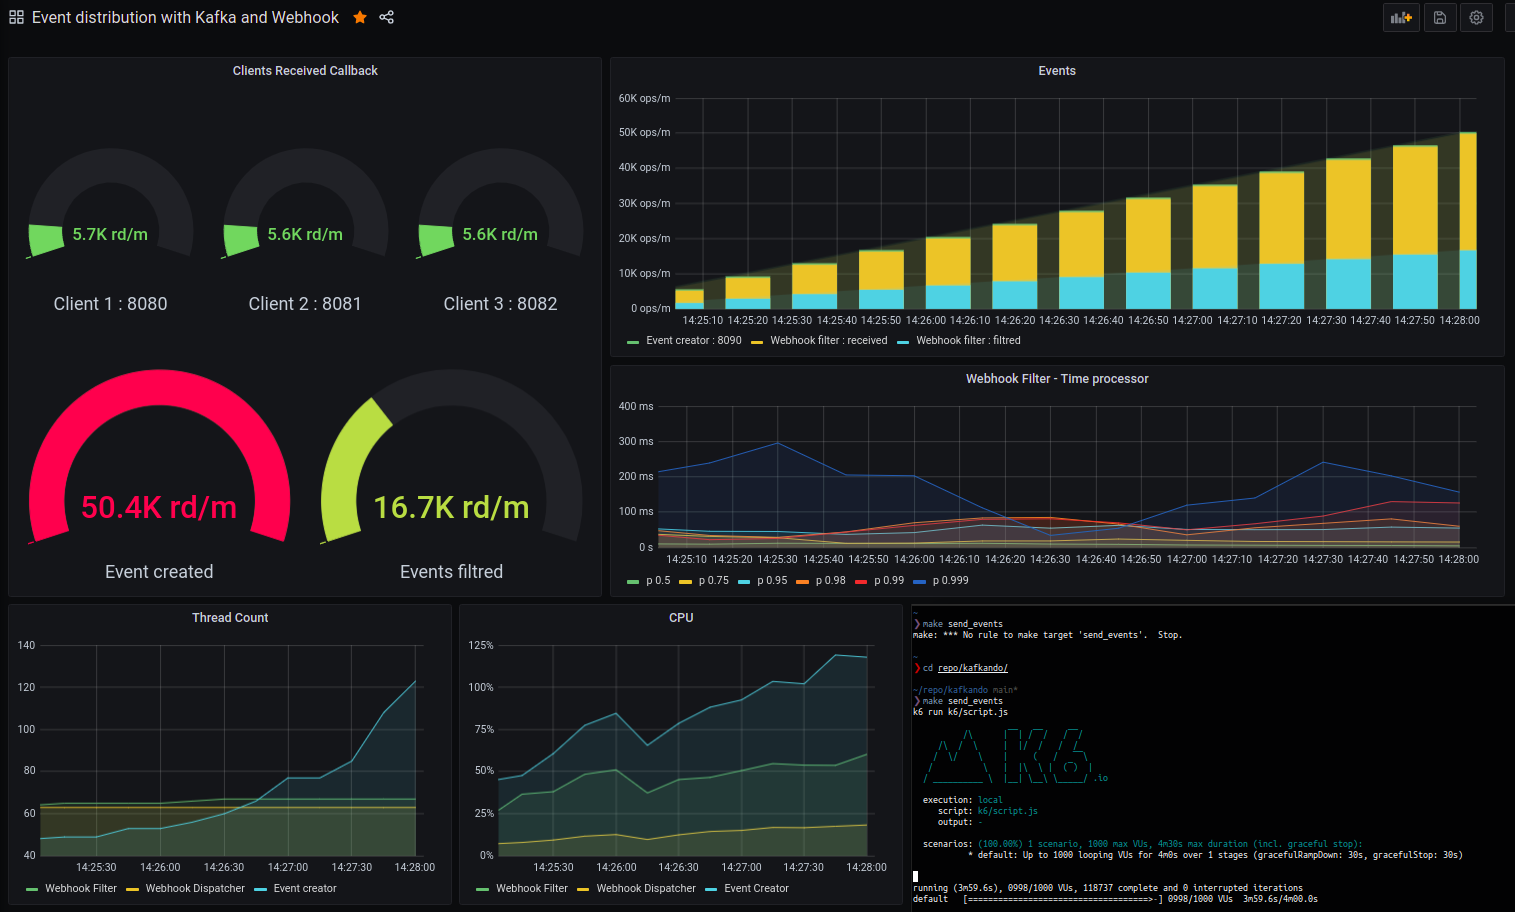Image resolution: width=1515 pixels, height=912 pixels.
Task: Click 'k6 run k6/script.js' line in terminal
Action: (960, 712)
